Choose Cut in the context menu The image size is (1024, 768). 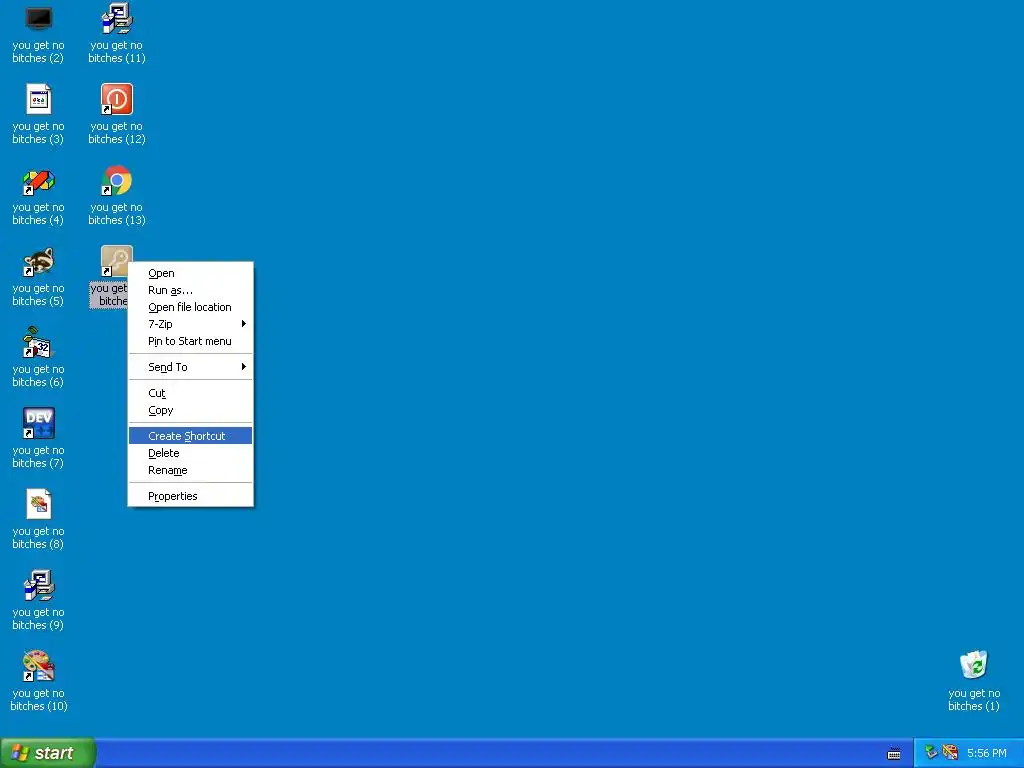point(191,393)
